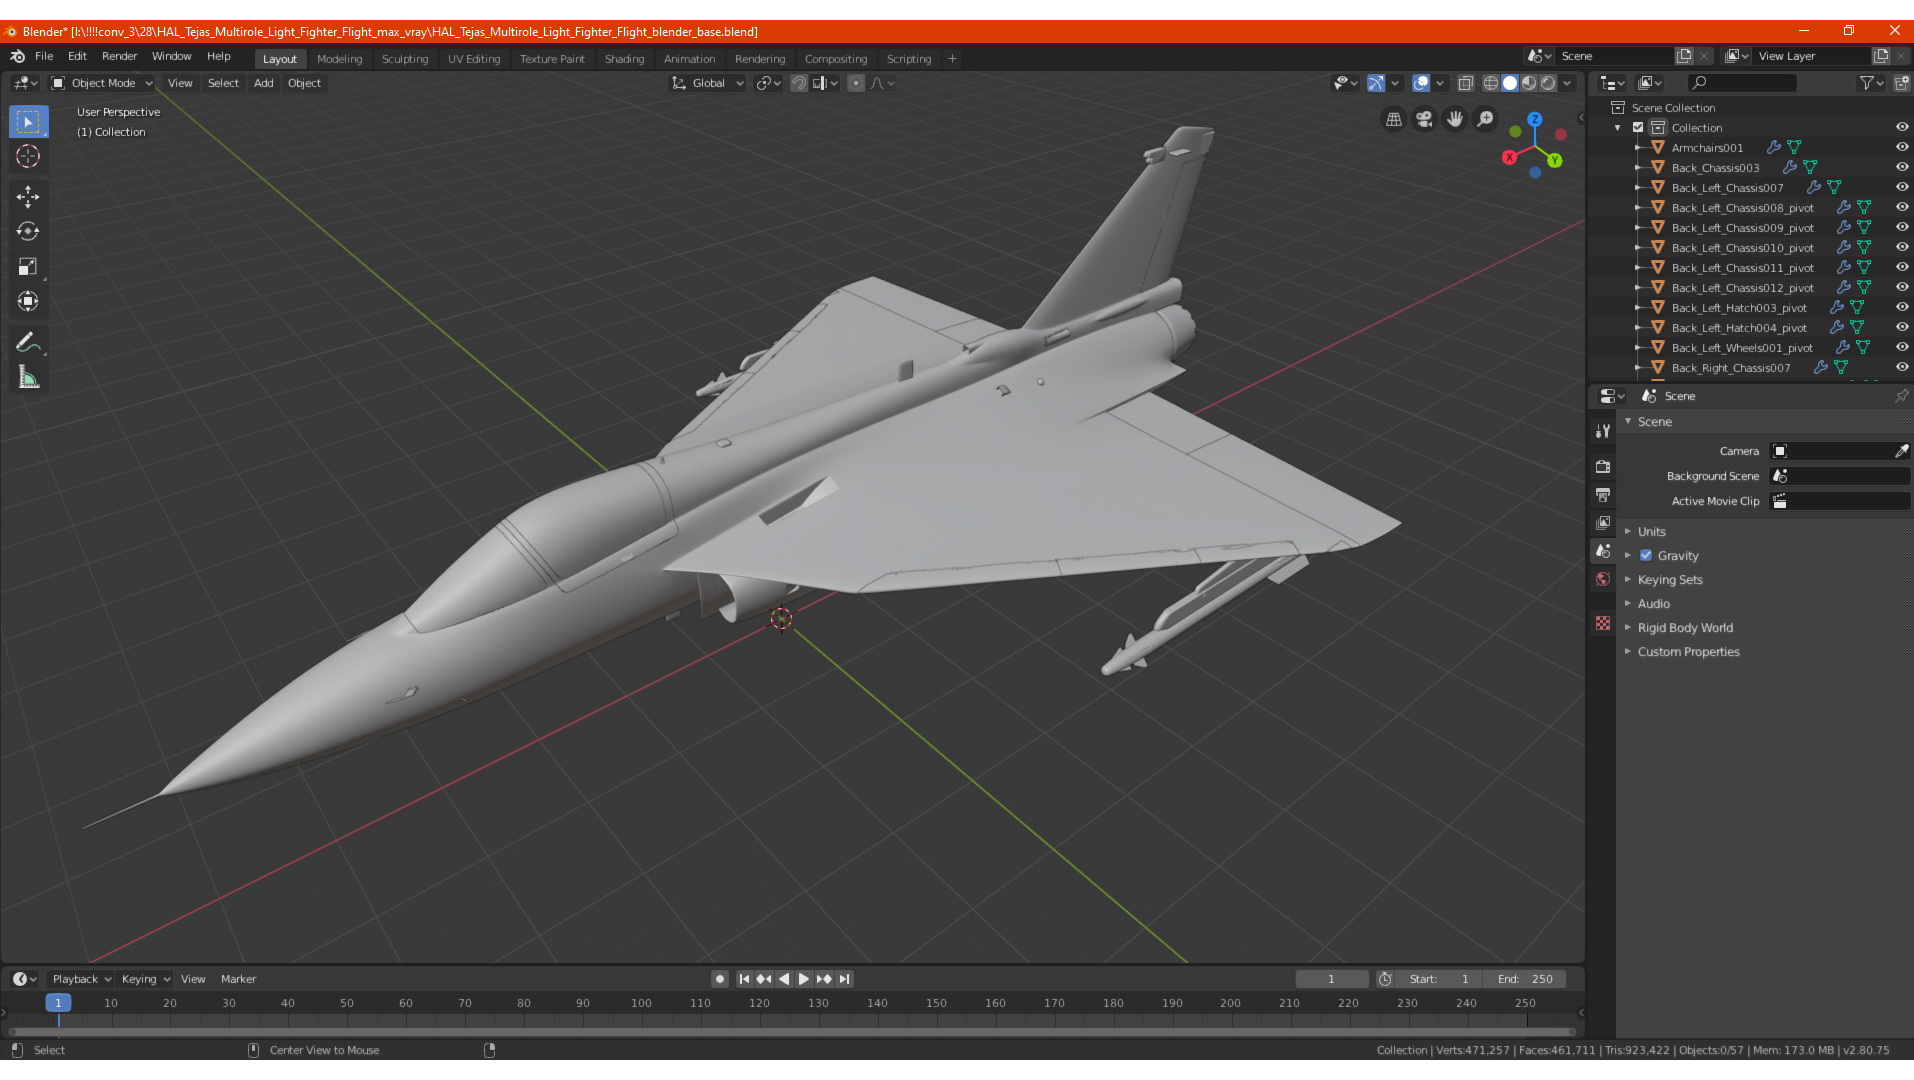Viewport: 1914px width, 1080px height.
Task: Expand the Audio panel
Action: pos(1653,604)
